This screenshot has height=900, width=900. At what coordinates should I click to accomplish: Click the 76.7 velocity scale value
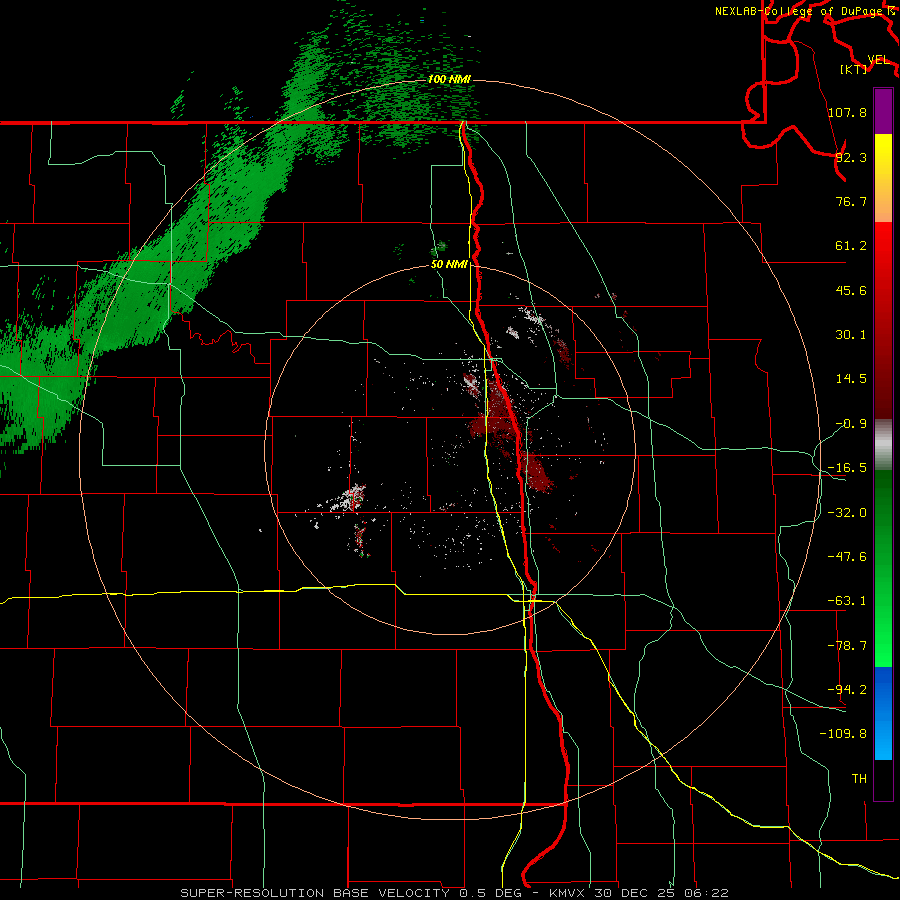[x=851, y=201]
